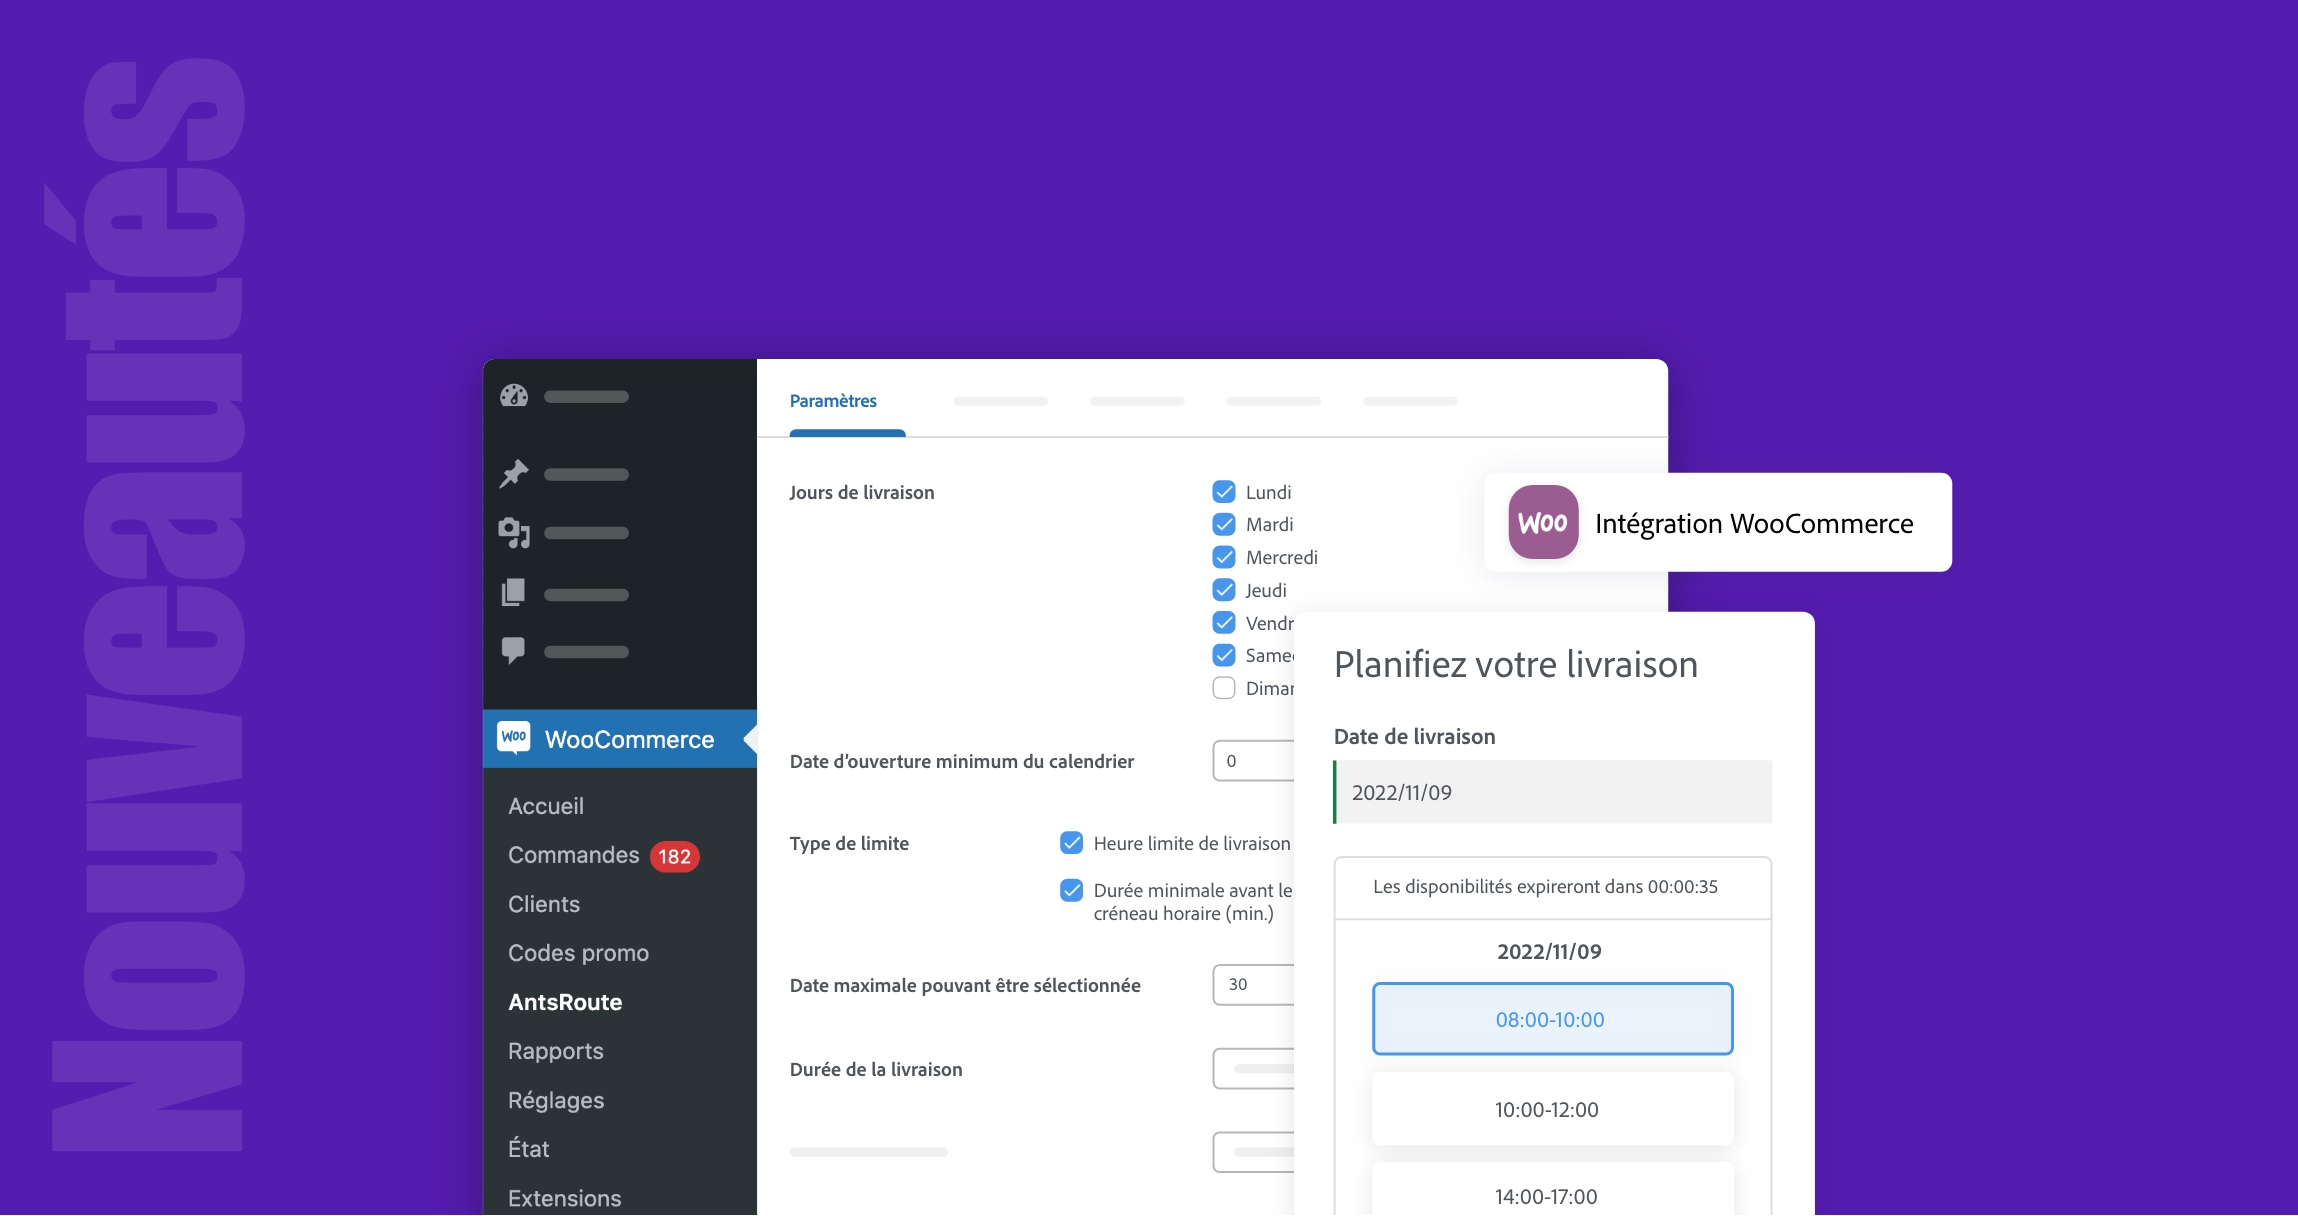Uncheck the Jeudi delivery day
This screenshot has width=2298, height=1216.
click(1224, 590)
